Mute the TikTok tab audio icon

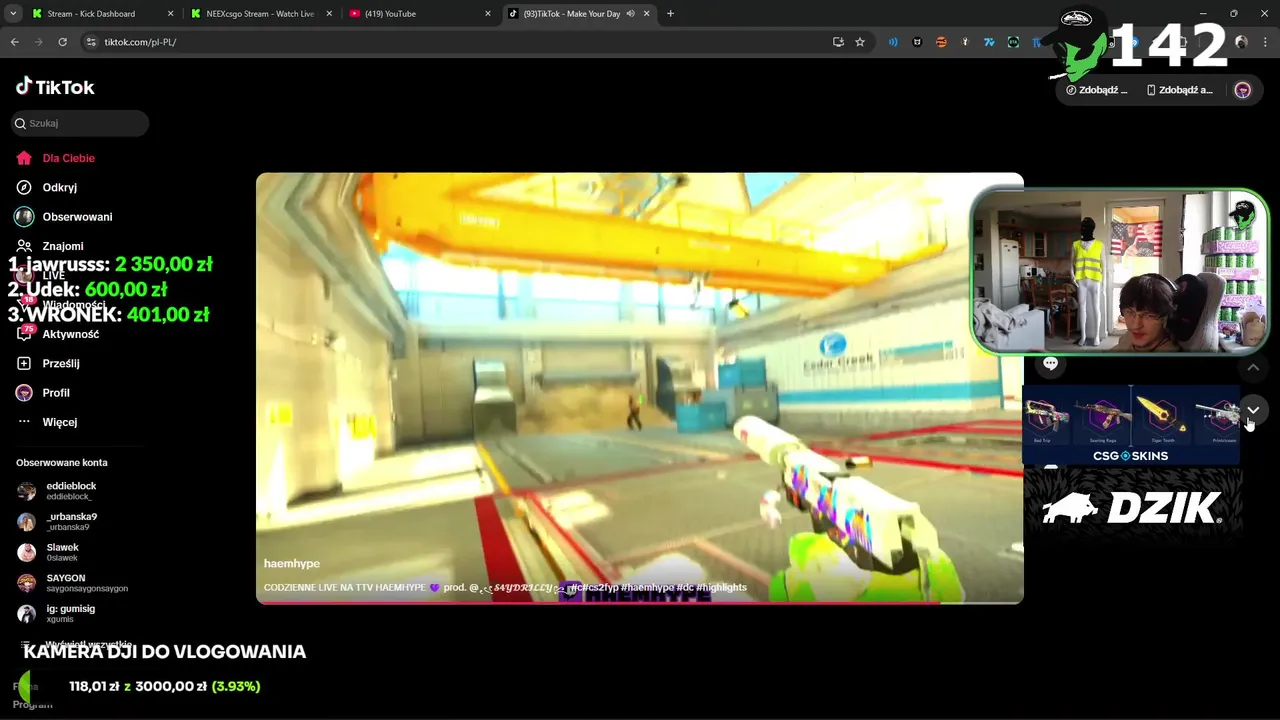click(x=631, y=14)
